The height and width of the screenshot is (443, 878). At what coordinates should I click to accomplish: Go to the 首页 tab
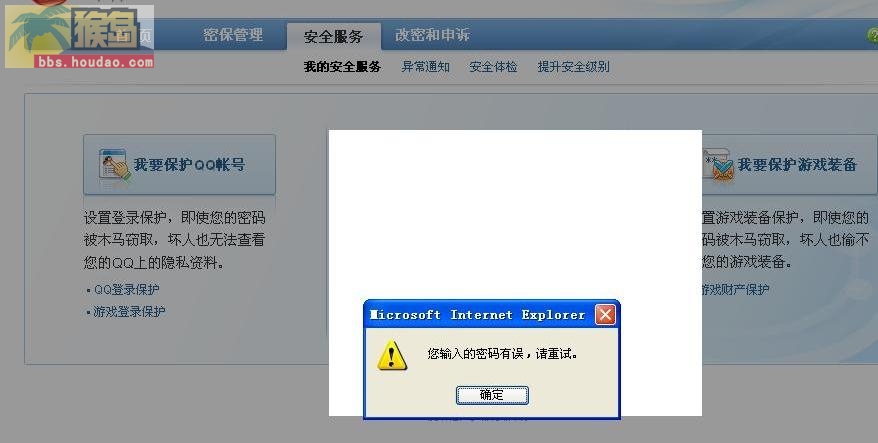pos(133,35)
